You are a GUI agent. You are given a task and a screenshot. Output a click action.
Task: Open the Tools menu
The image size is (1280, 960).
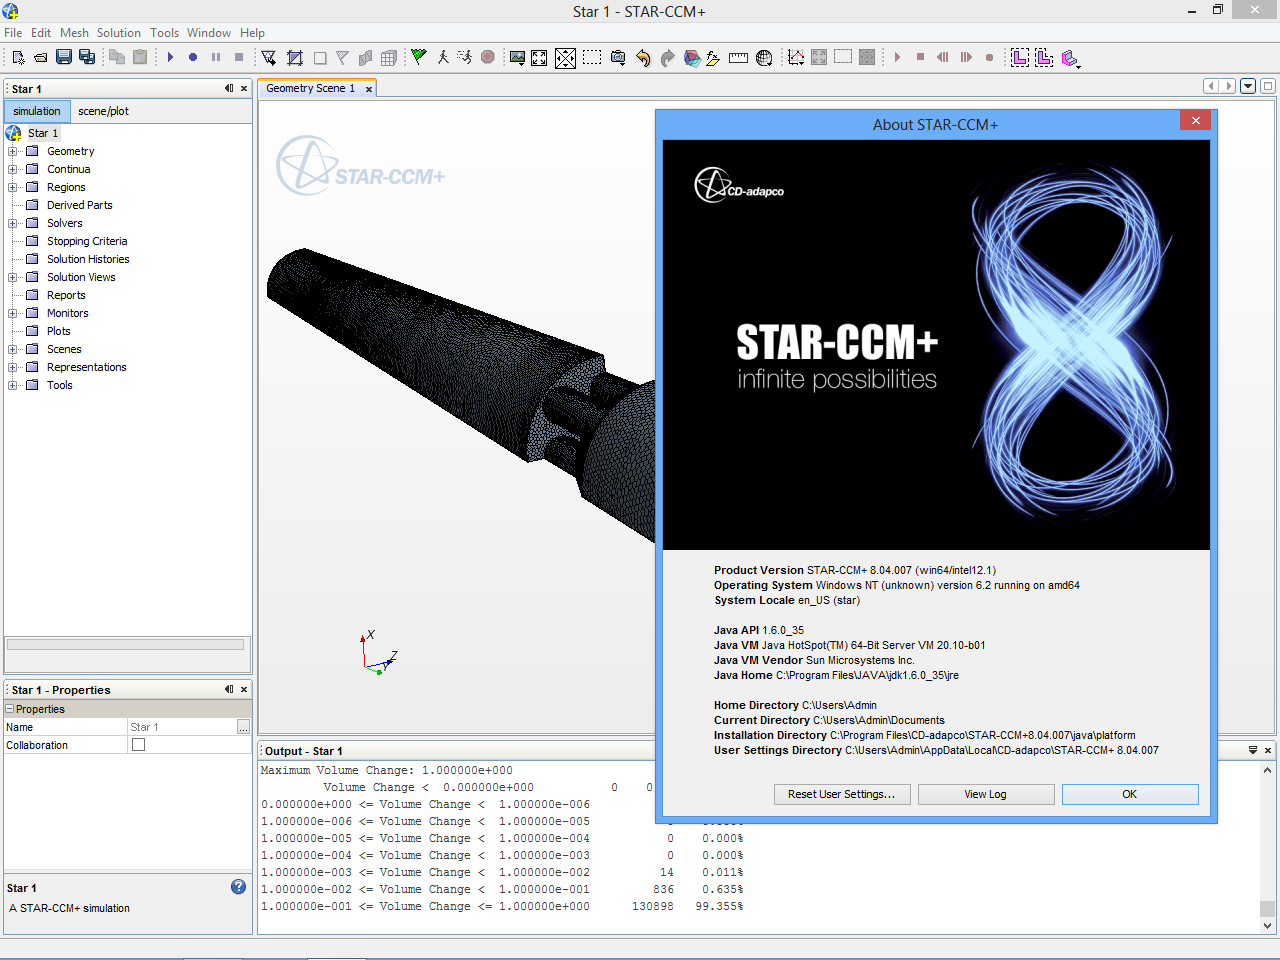pos(165,33)
